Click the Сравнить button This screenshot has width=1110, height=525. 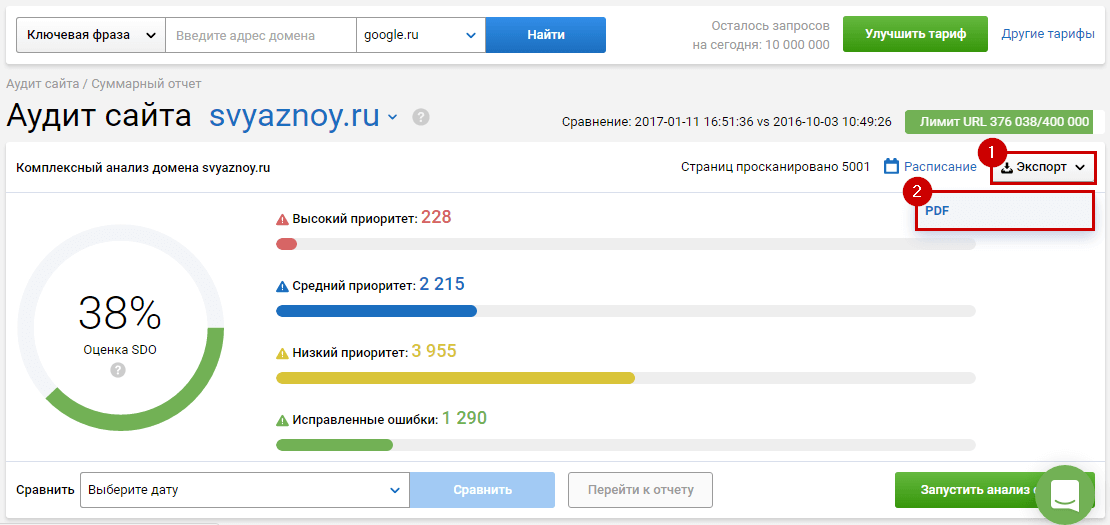482,490
